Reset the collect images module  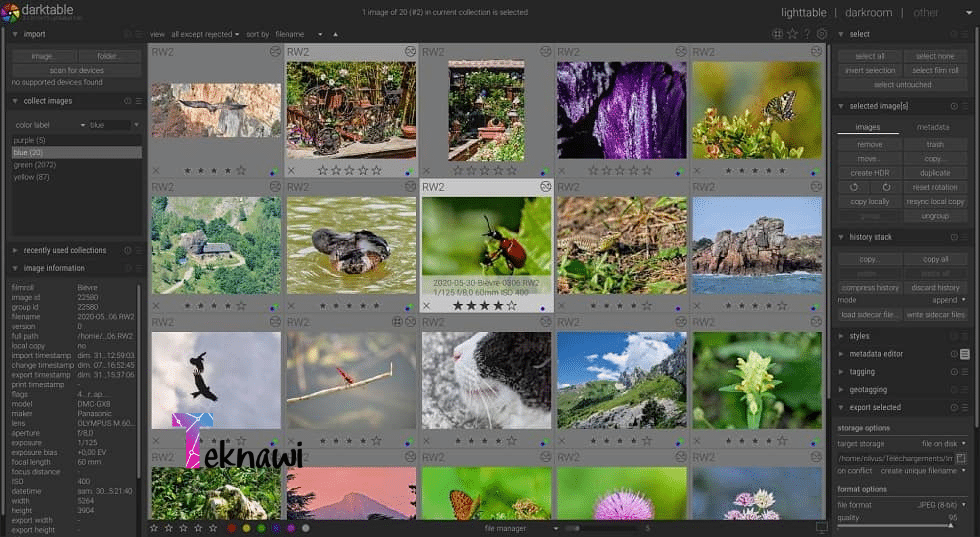[128, 101]
